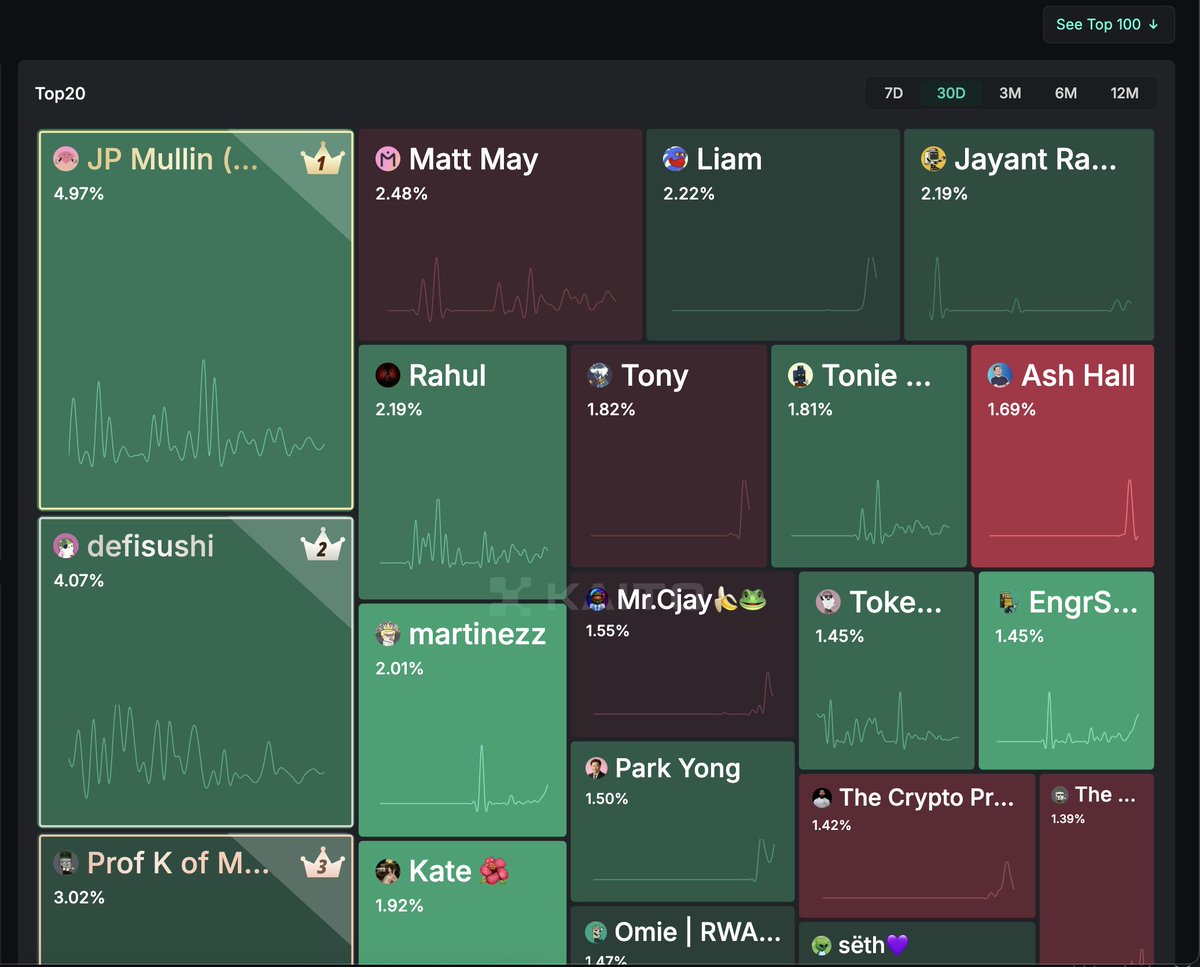Click the 2.48% value
Image resolution: width=1200 pixels, height=967 pixels.
point(402,193)
